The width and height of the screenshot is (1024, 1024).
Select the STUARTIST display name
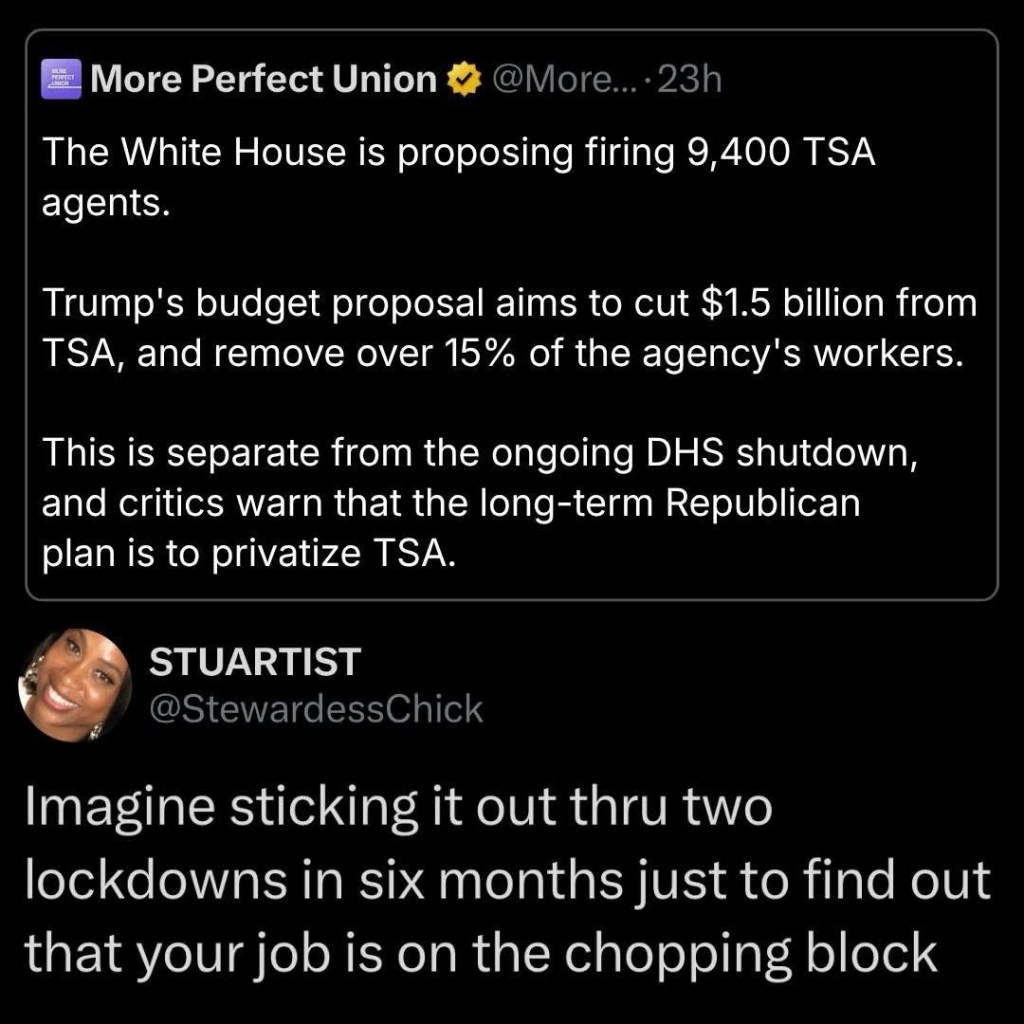click(x=253, y=662)
